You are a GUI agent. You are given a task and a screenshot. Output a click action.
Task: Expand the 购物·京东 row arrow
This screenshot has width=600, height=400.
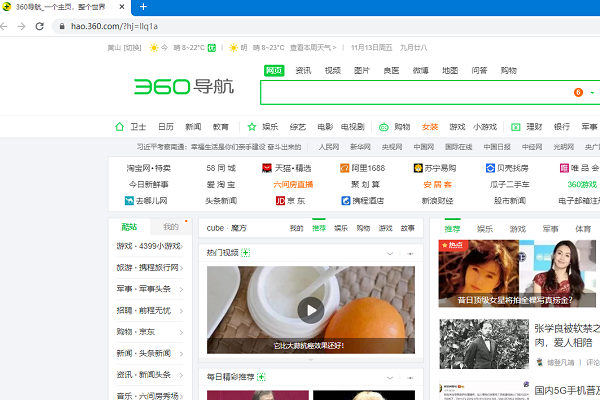coord(181,332)
